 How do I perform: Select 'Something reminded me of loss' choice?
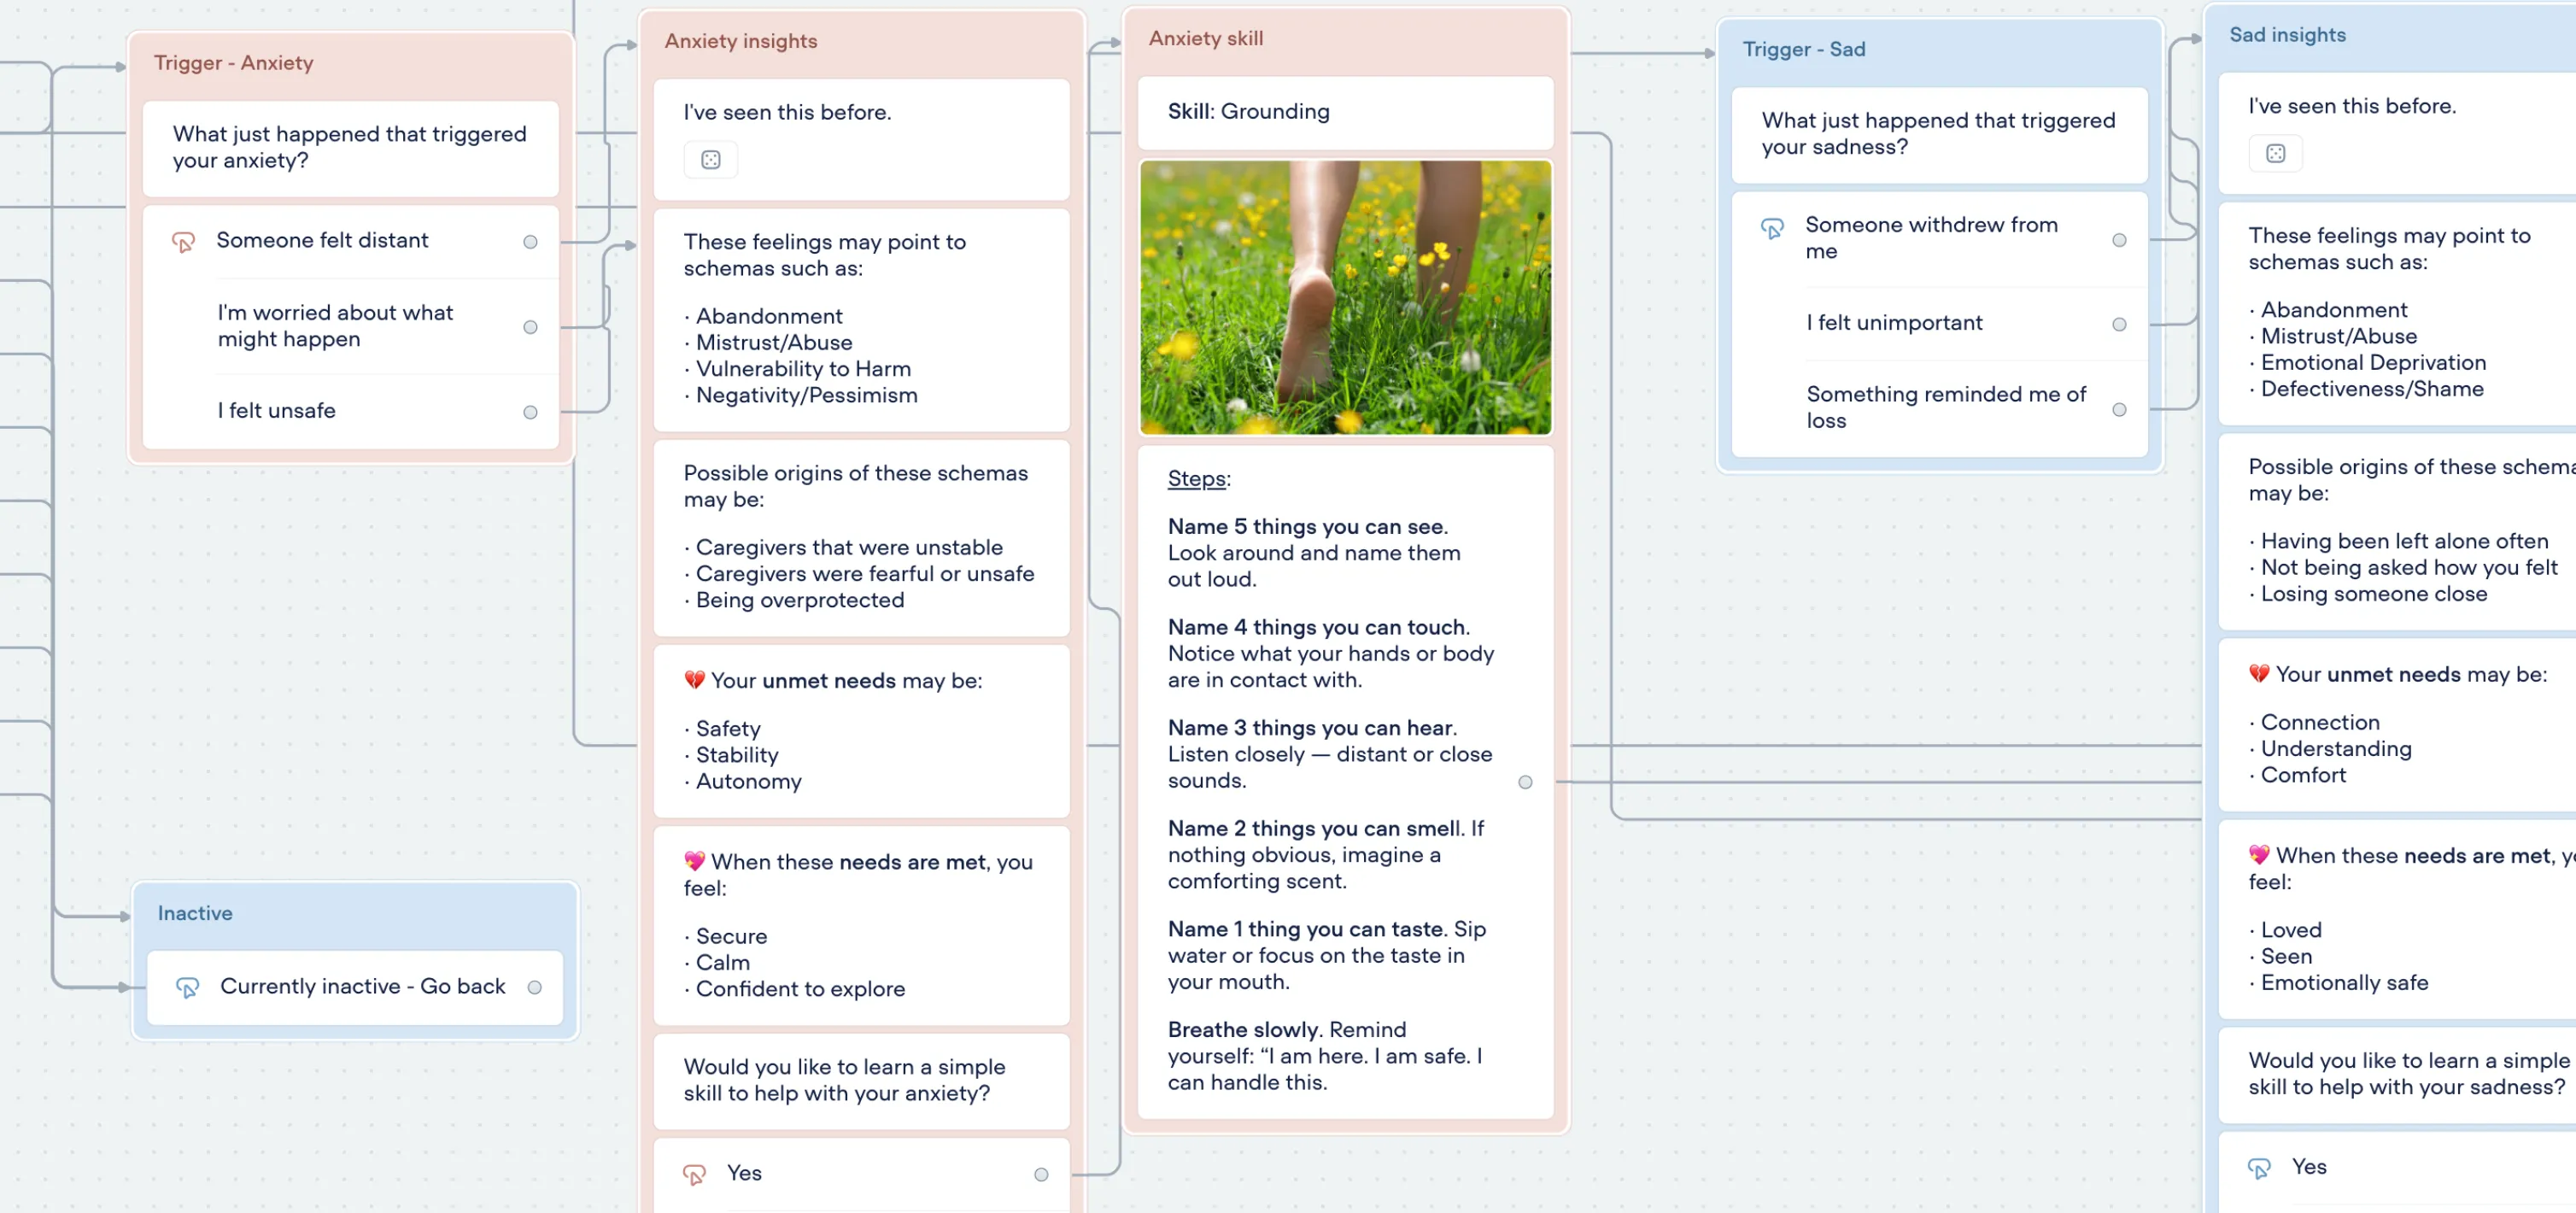click(x=1939, y=408)
